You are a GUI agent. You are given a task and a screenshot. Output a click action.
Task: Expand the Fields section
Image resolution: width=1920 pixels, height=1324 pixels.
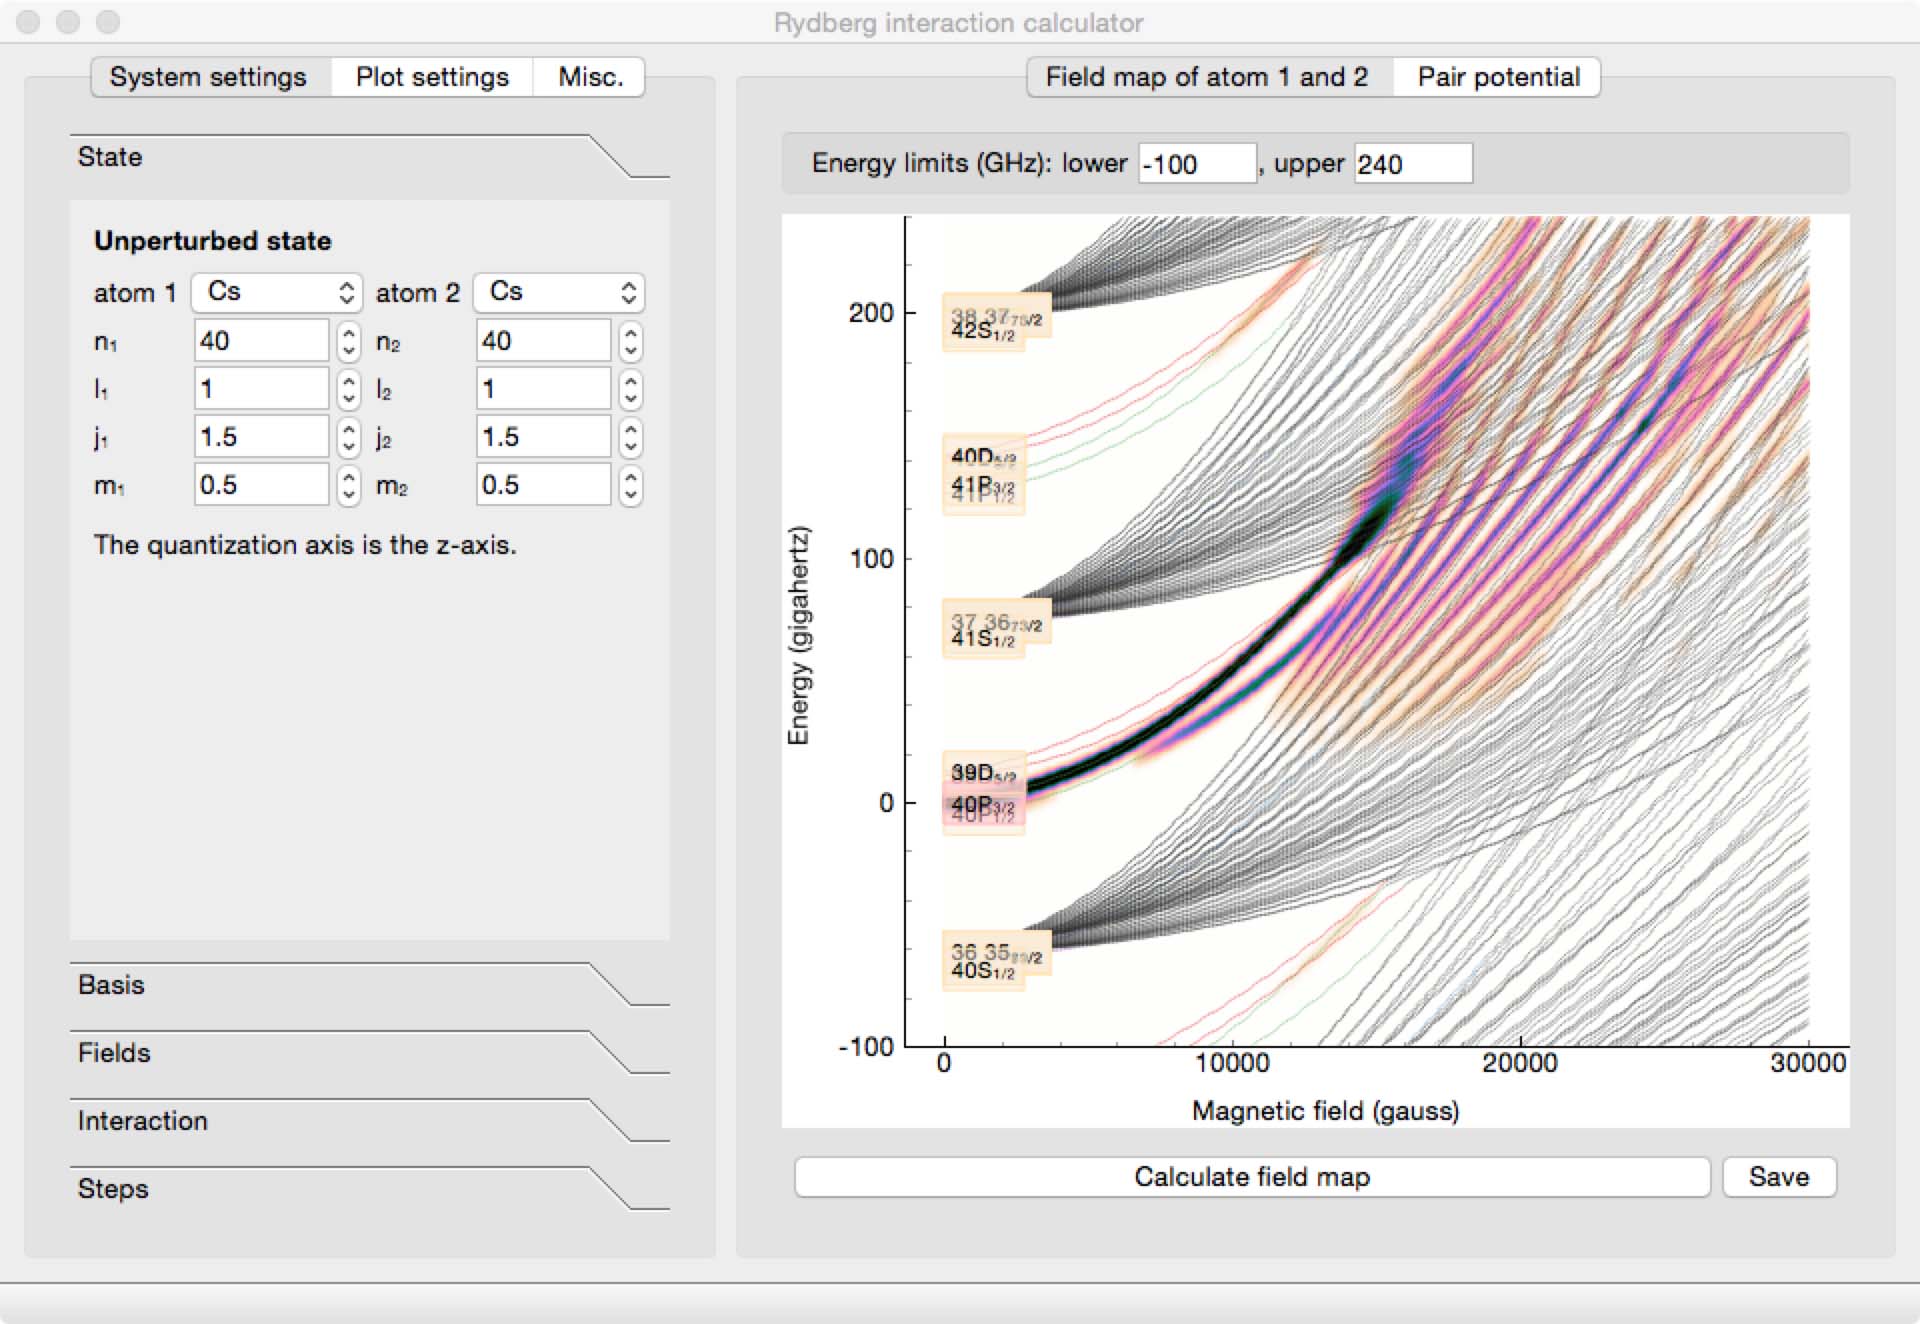[x=369, y=1053]
